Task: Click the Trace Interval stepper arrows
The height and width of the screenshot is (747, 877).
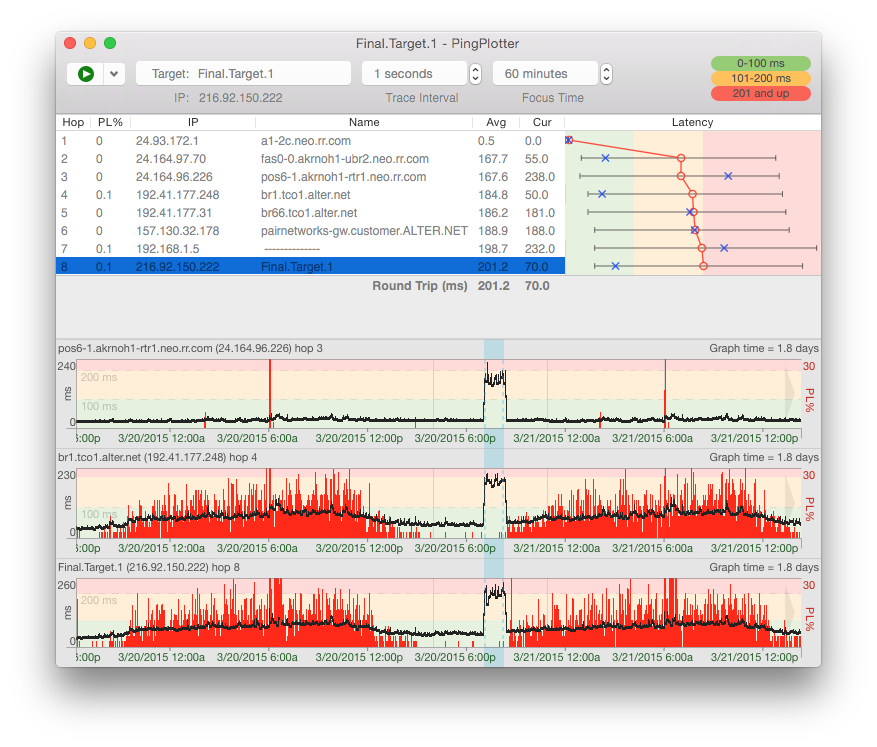Action: pyautogui.click(x=475, y=74)
